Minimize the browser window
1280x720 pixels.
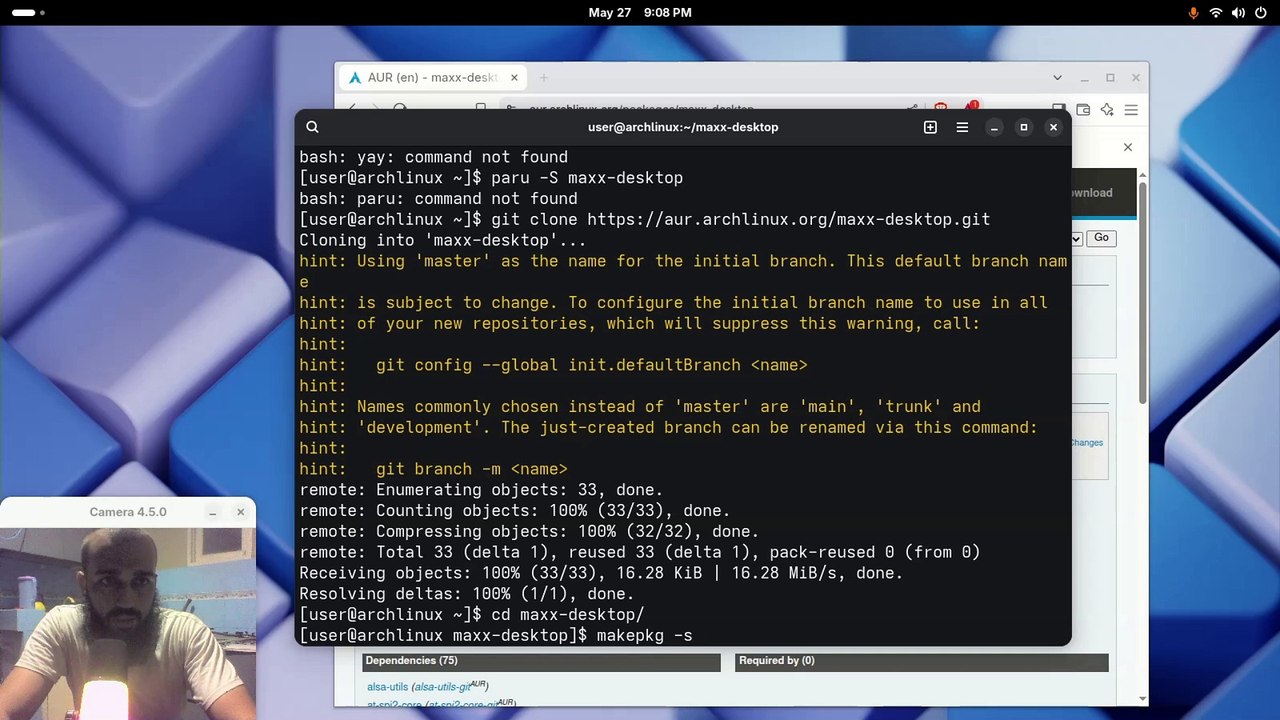coord(1084,78)
